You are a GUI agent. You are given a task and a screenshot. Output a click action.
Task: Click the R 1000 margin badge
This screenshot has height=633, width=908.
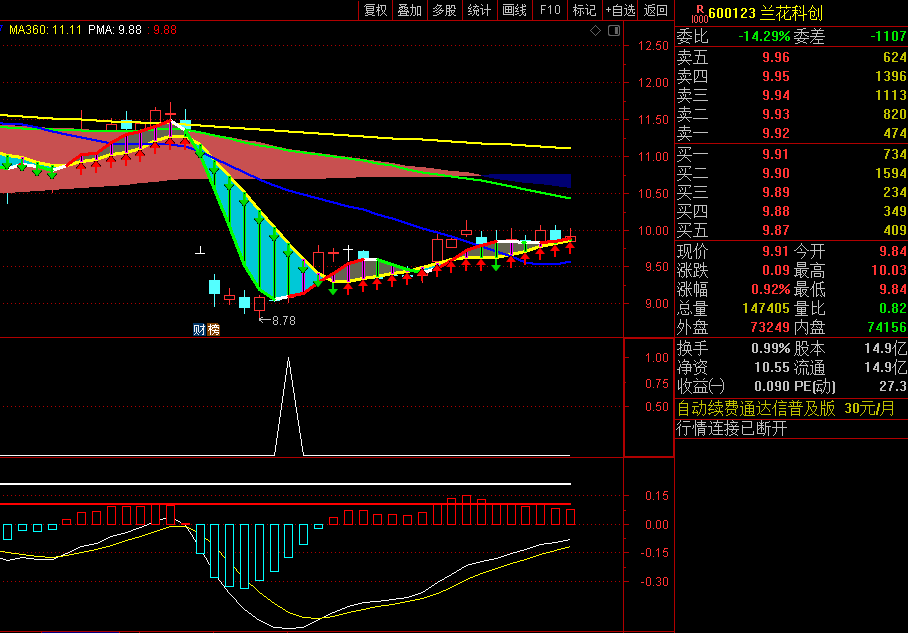point(700,14)
